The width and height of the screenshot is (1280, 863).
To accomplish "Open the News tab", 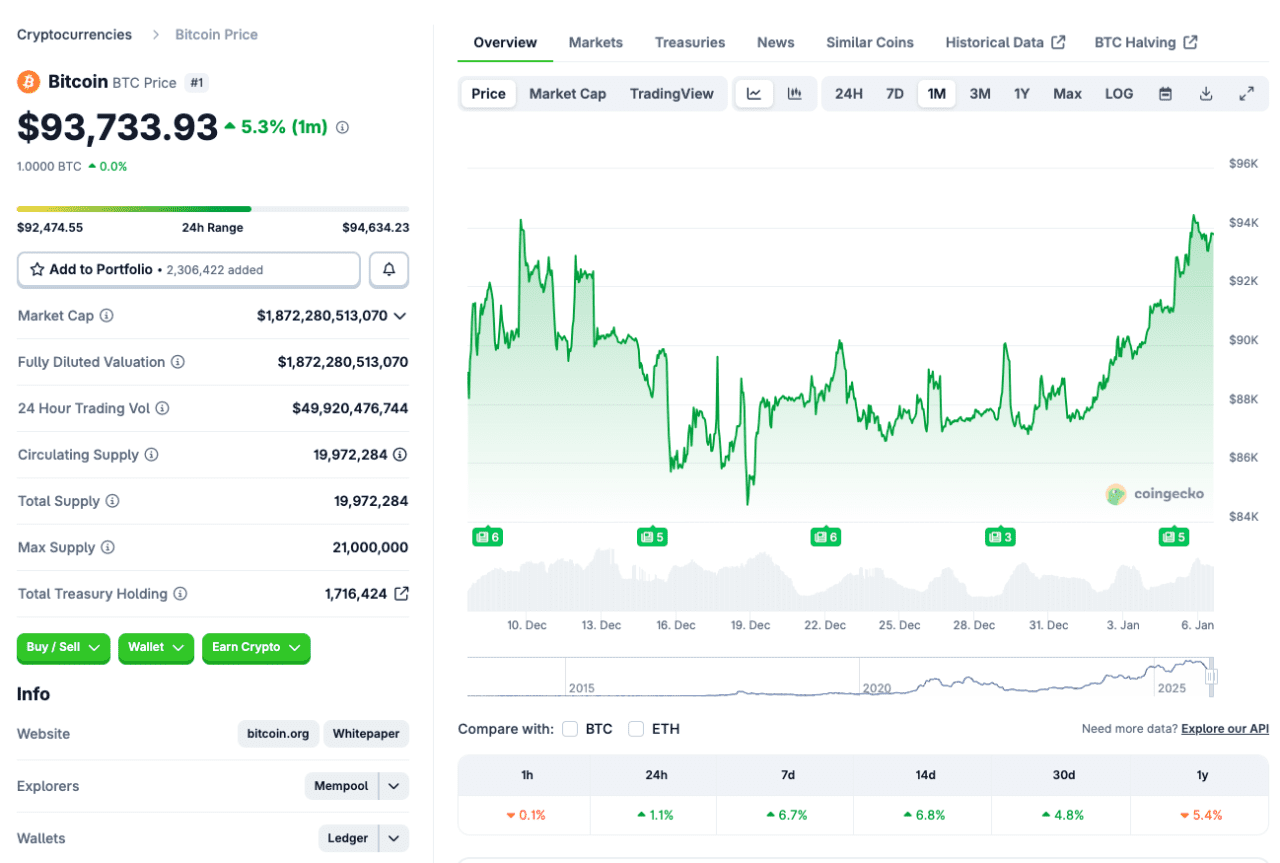I will [x=776, y=42].
